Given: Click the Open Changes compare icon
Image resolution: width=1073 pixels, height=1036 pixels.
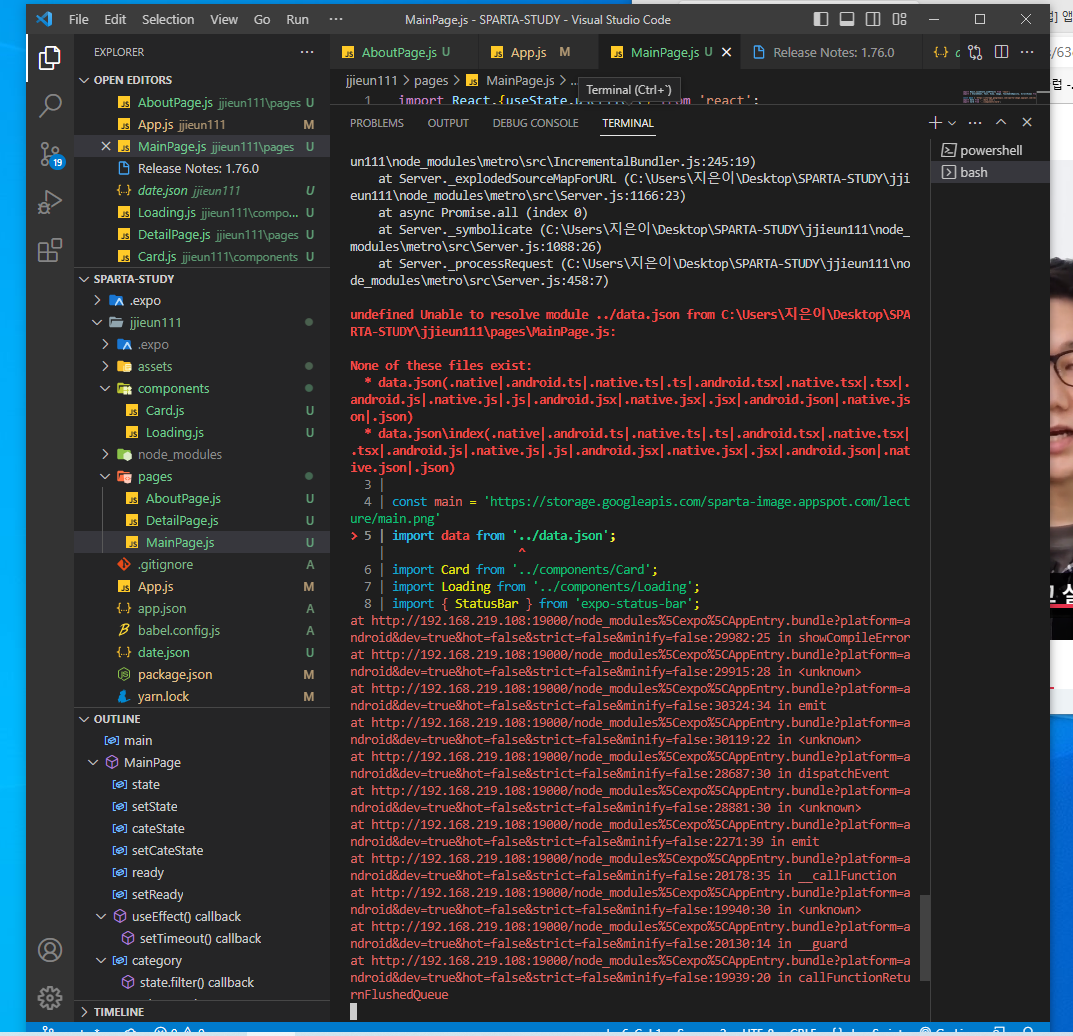Looking at the screenshot, I should pyautogui.click(x=975, y=52).
